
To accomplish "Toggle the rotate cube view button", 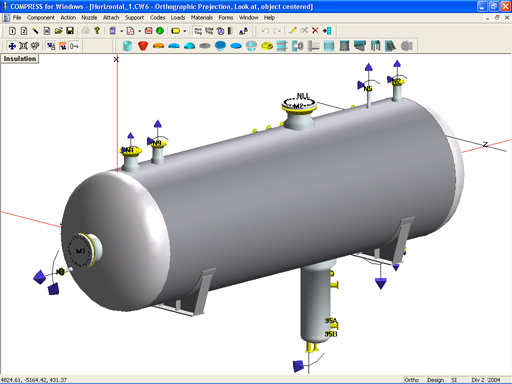I will tap(220, 31).
